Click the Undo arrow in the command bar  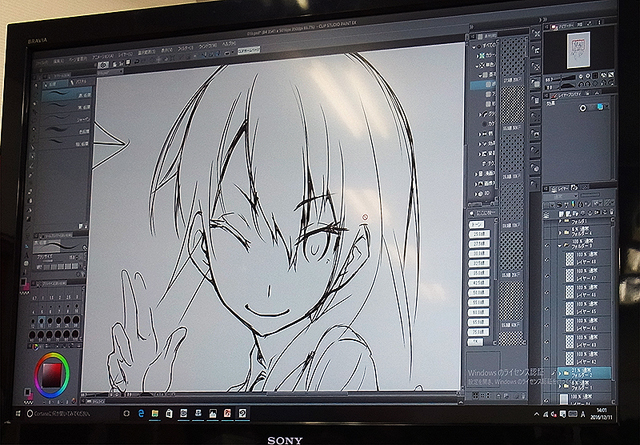(138, 61)
